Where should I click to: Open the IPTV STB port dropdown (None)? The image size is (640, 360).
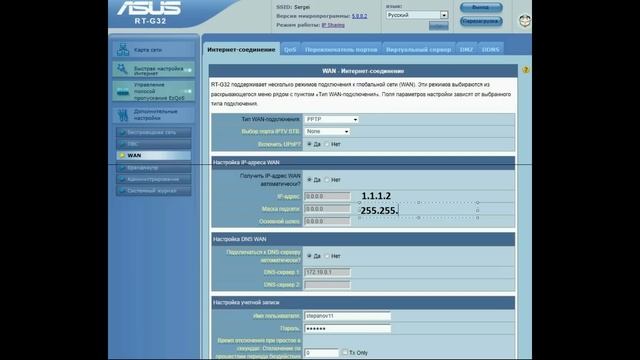327,131
